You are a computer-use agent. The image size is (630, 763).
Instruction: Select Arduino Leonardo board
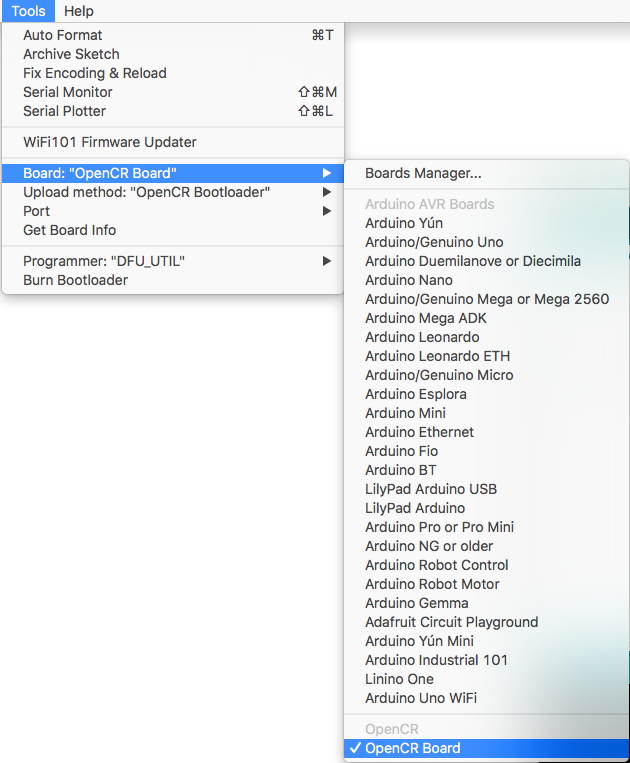486,337
